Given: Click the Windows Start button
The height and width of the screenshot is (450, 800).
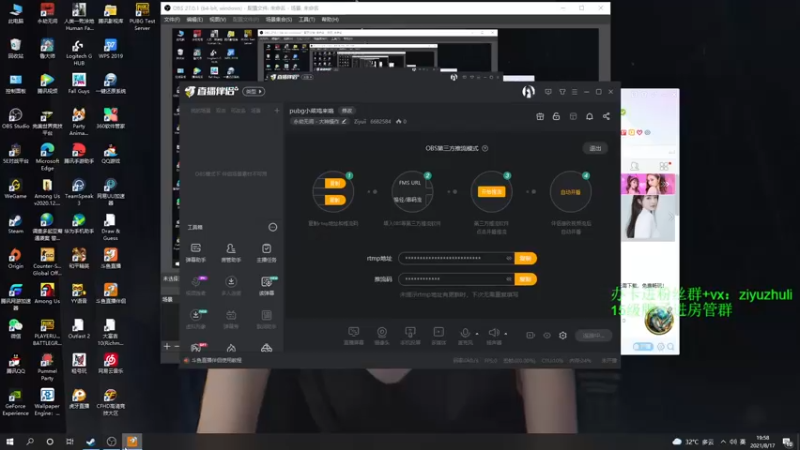Looking at the screenshot, I should [10, 441].
